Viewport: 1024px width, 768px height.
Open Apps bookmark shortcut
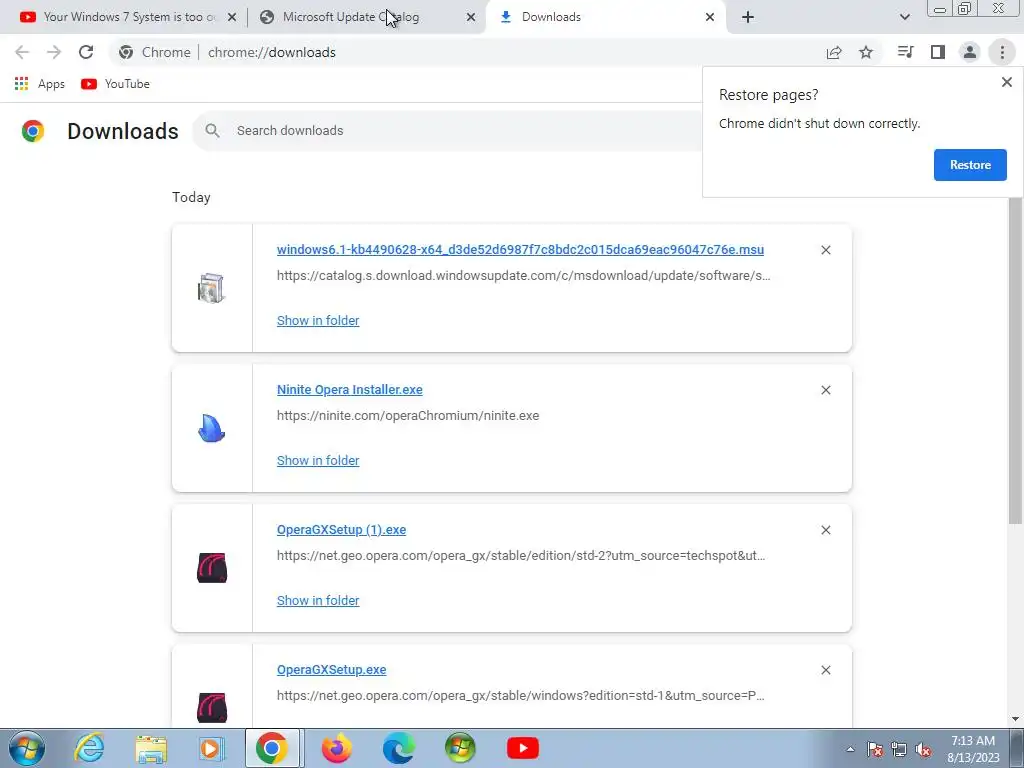(40, 84)
